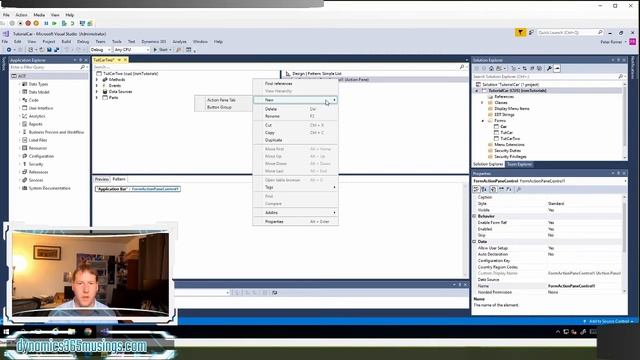This screenshot has height=360, width=640.
Task: Expand the Classes folder in Solution Explorer
Action: tap(483, 103)
